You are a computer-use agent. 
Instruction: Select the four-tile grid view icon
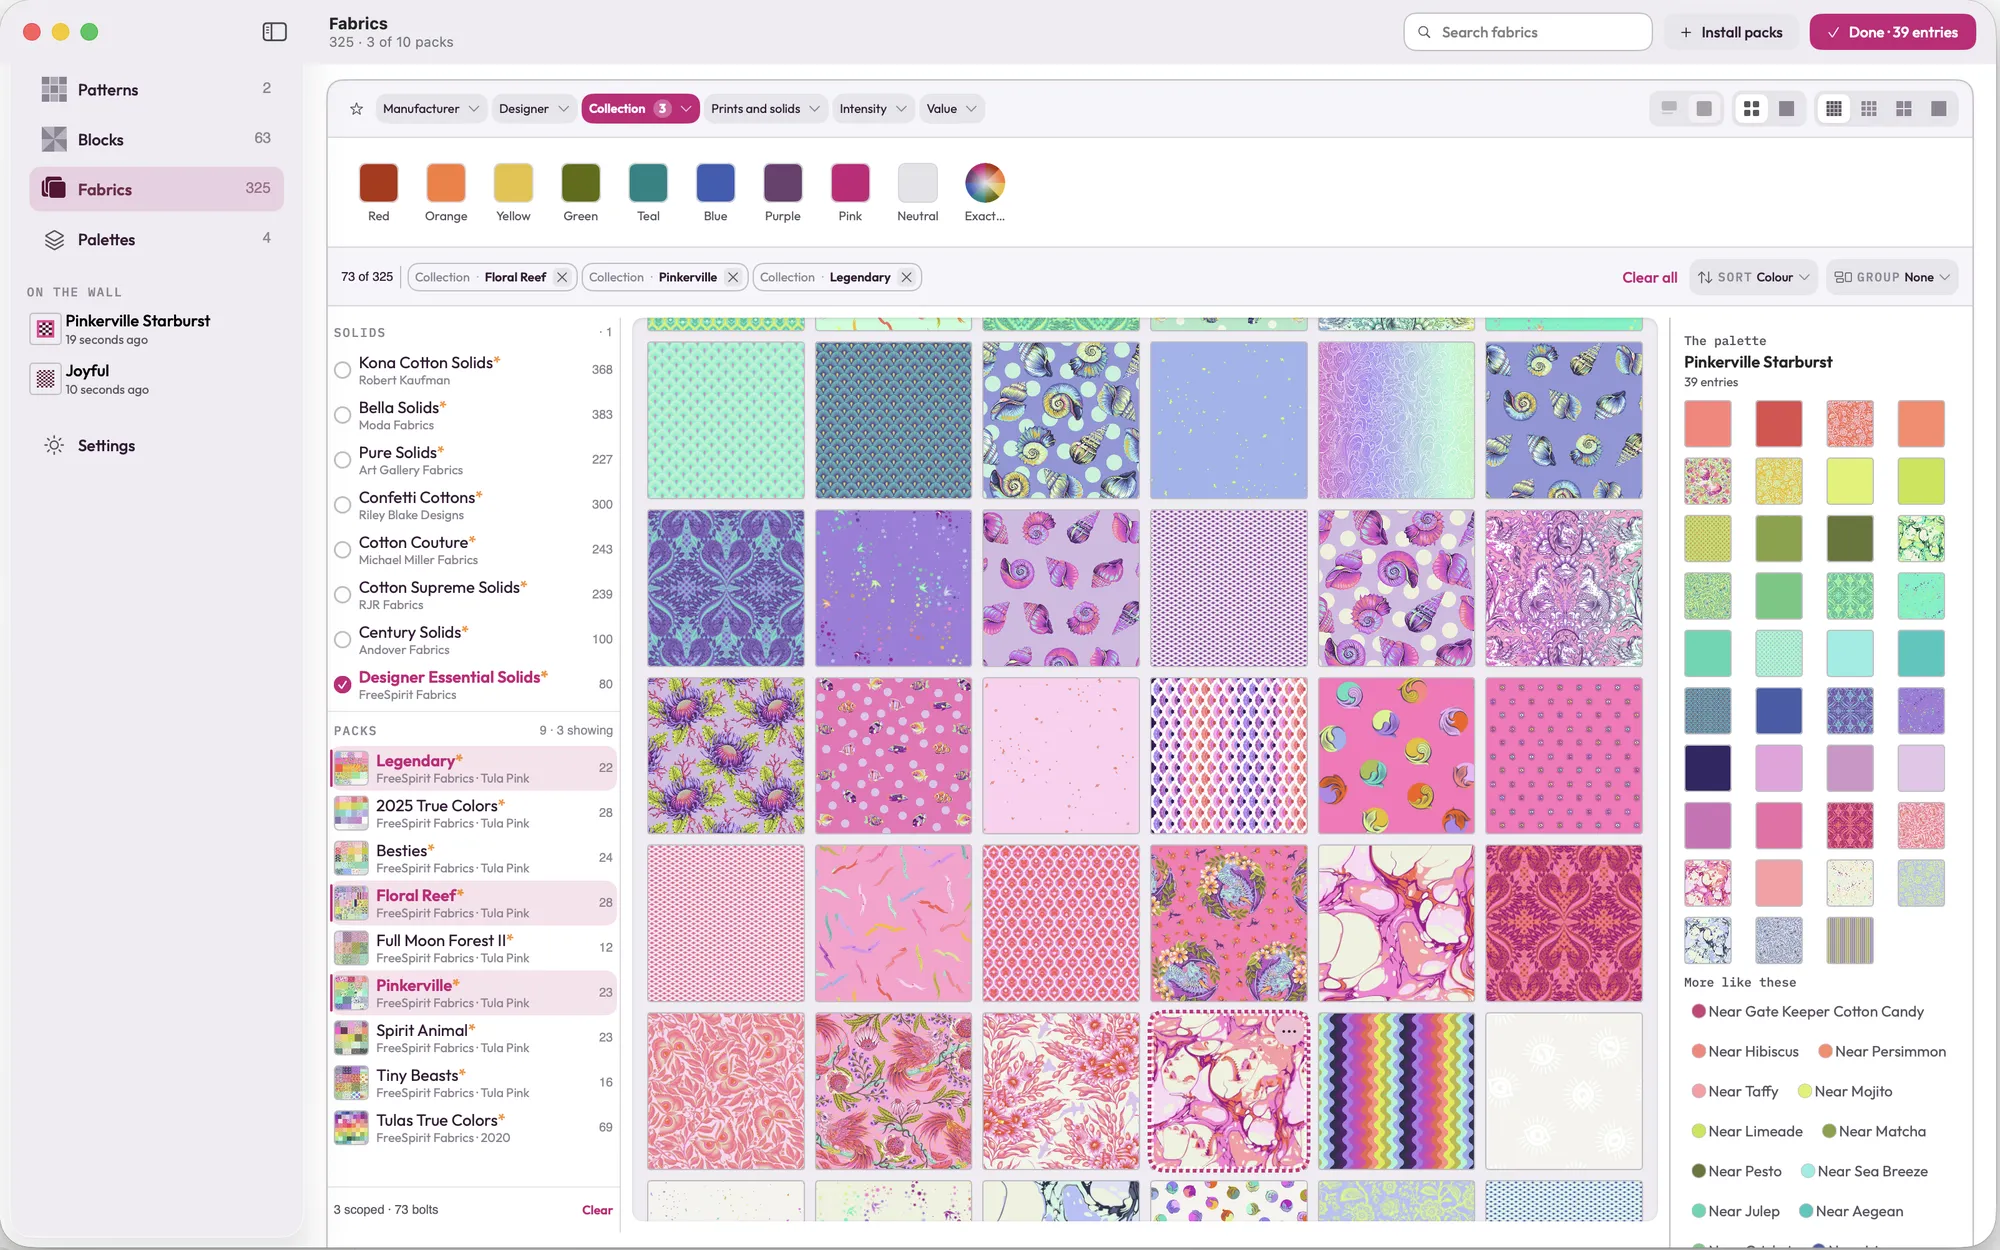tap(1751, 108)
